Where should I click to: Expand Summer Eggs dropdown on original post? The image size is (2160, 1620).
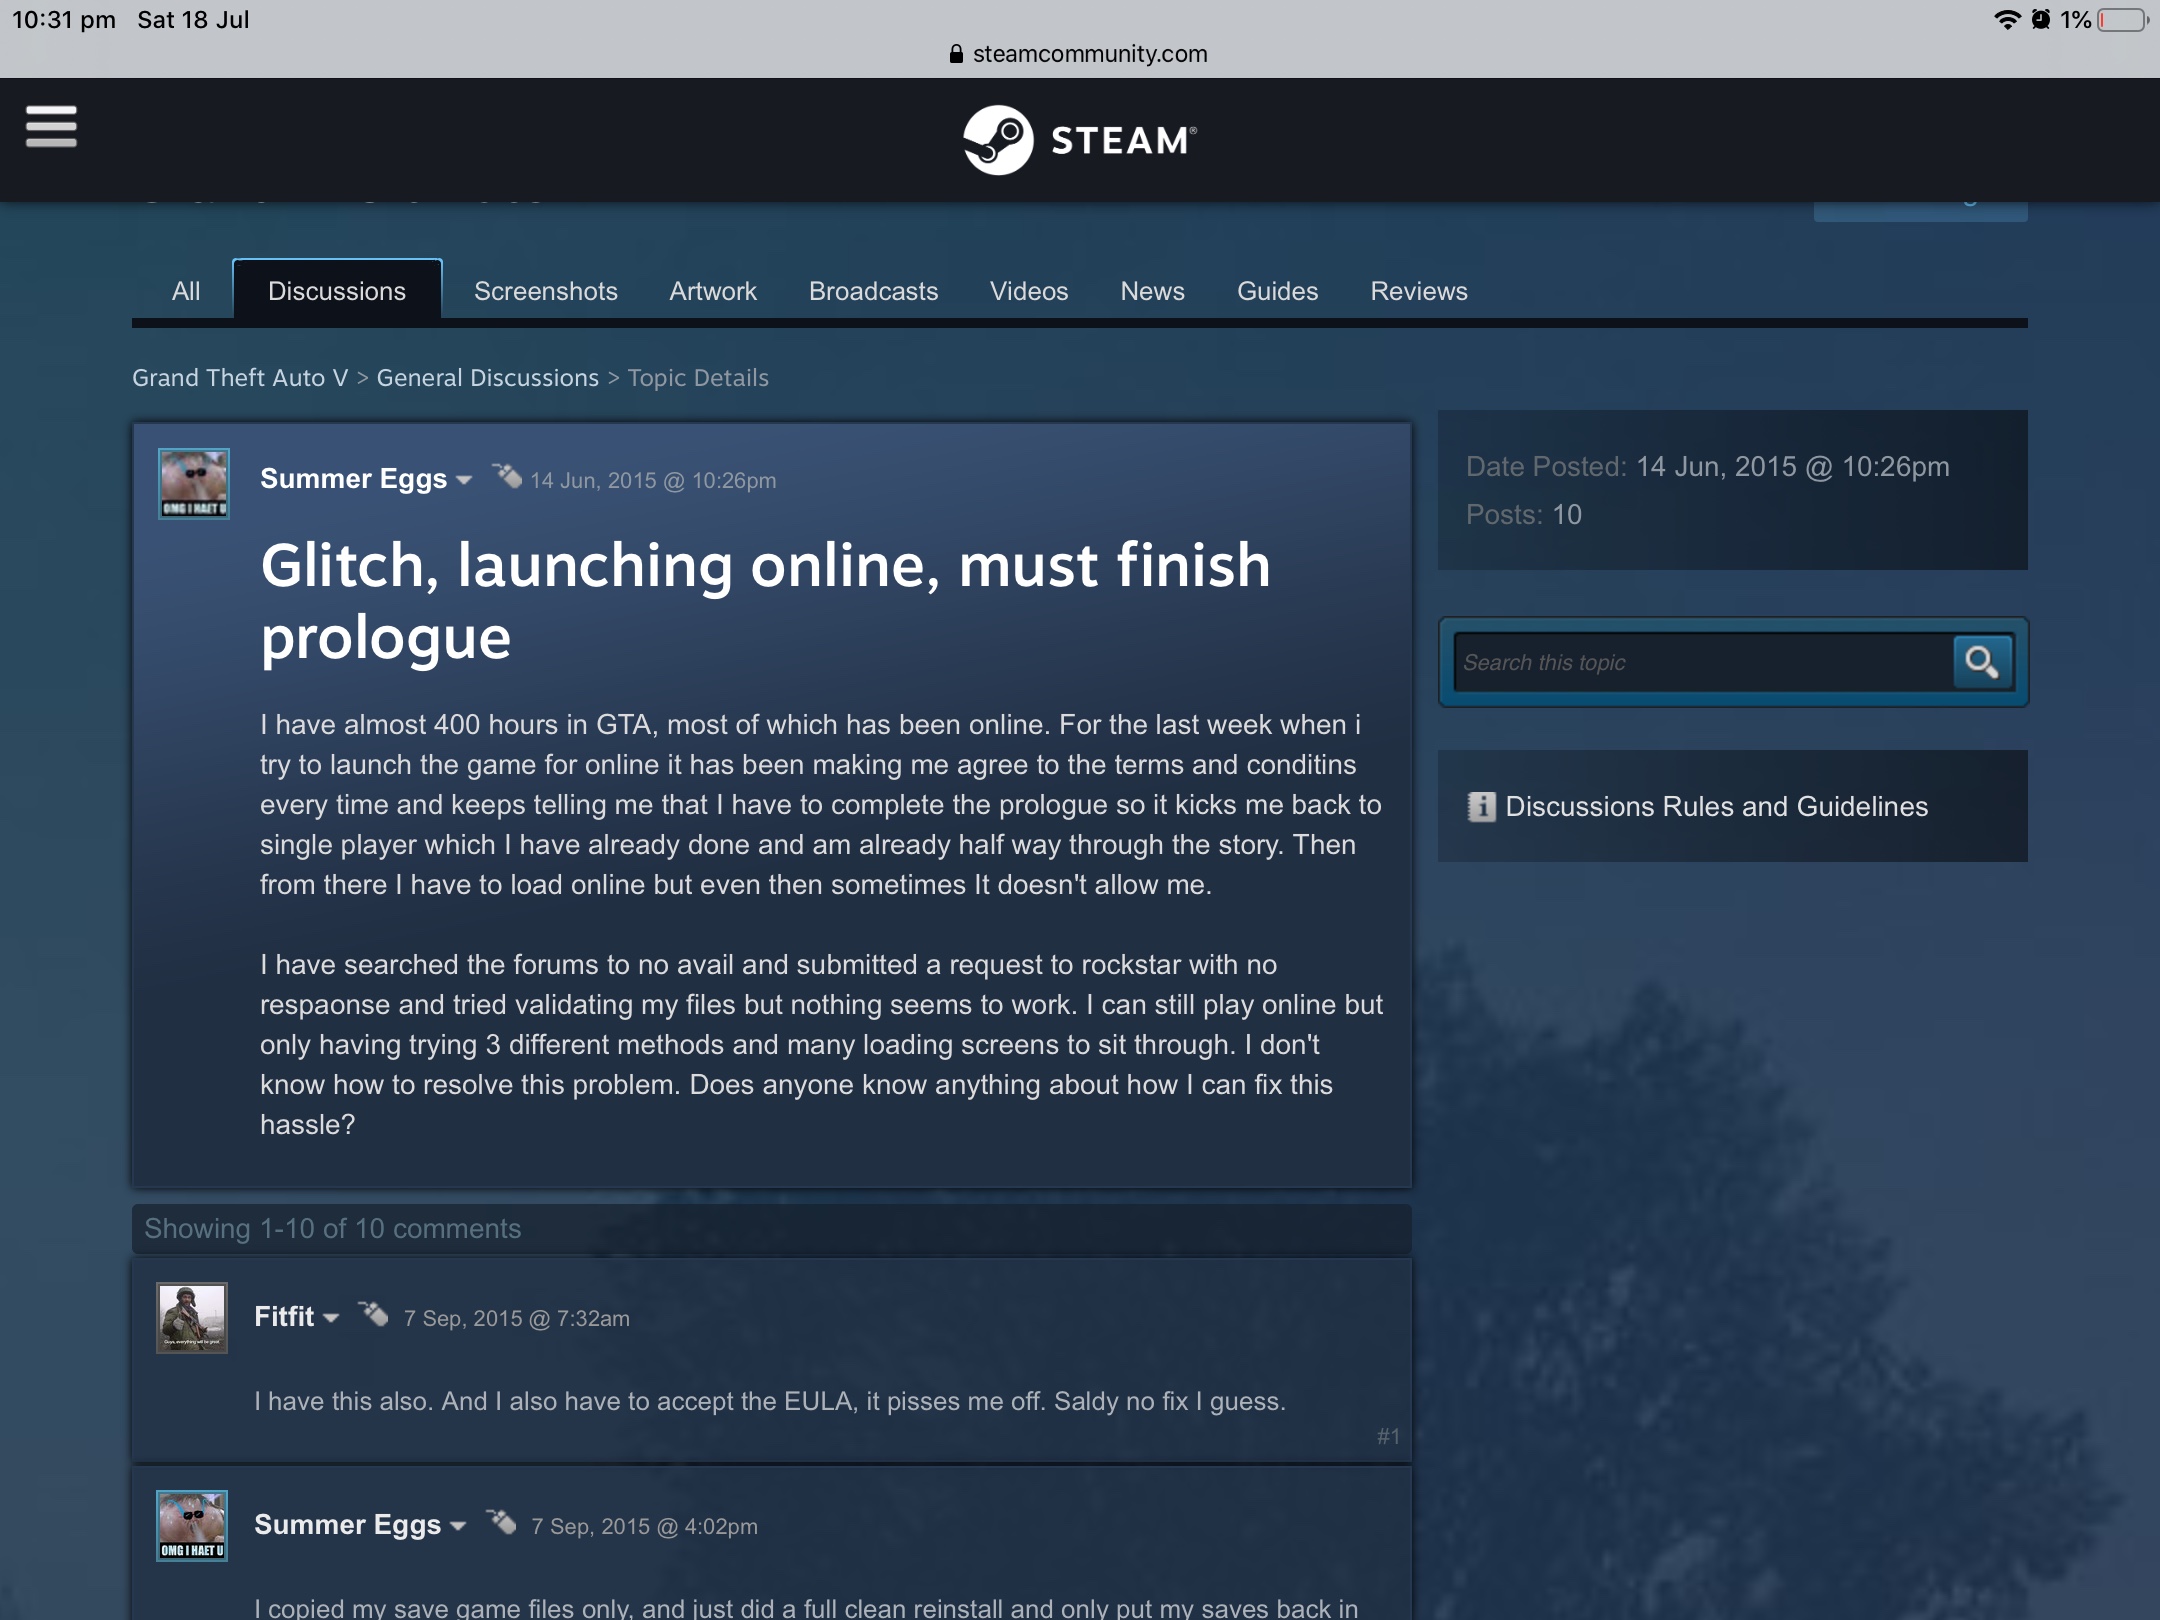click(464, 480)
